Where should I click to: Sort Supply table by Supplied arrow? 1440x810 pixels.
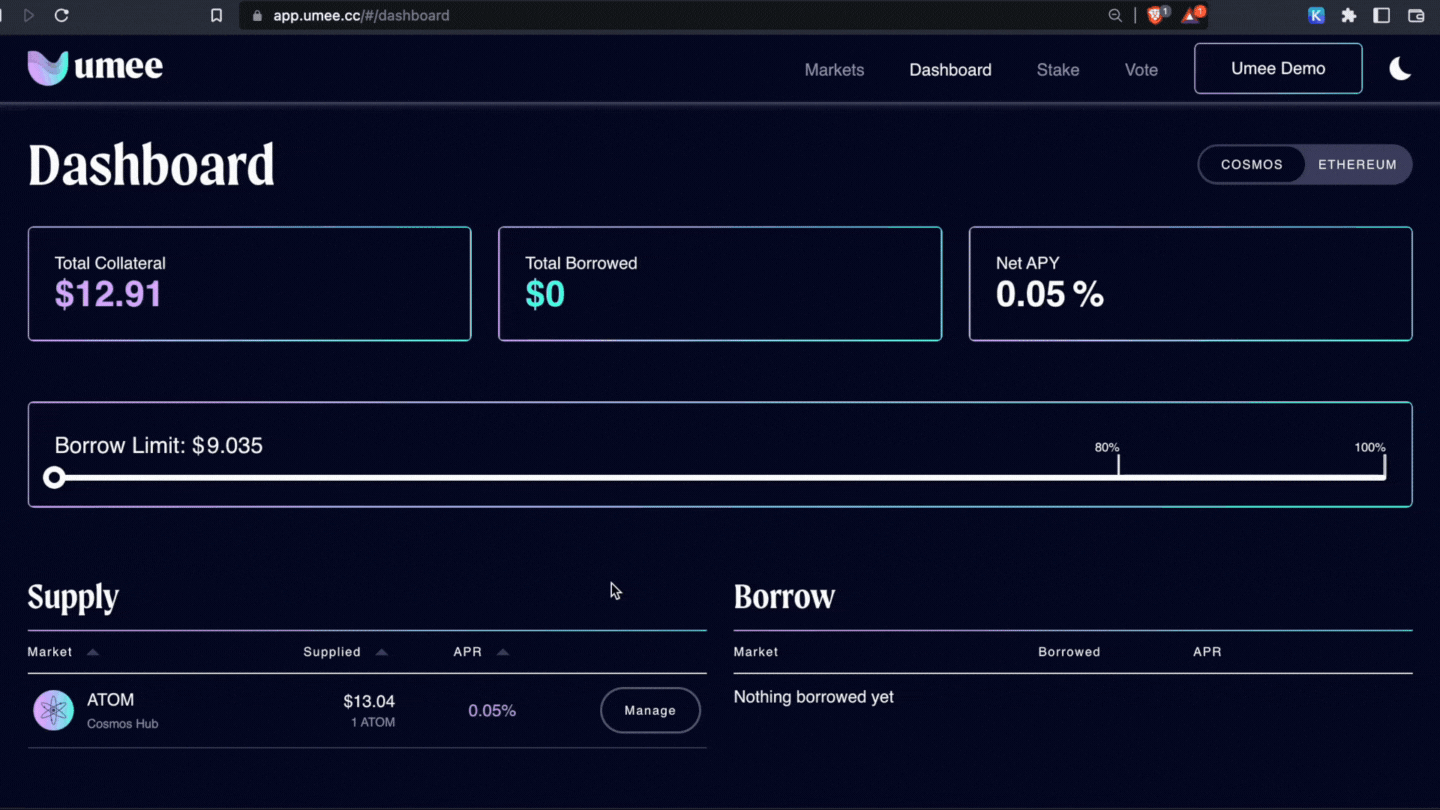coord(381,652)
